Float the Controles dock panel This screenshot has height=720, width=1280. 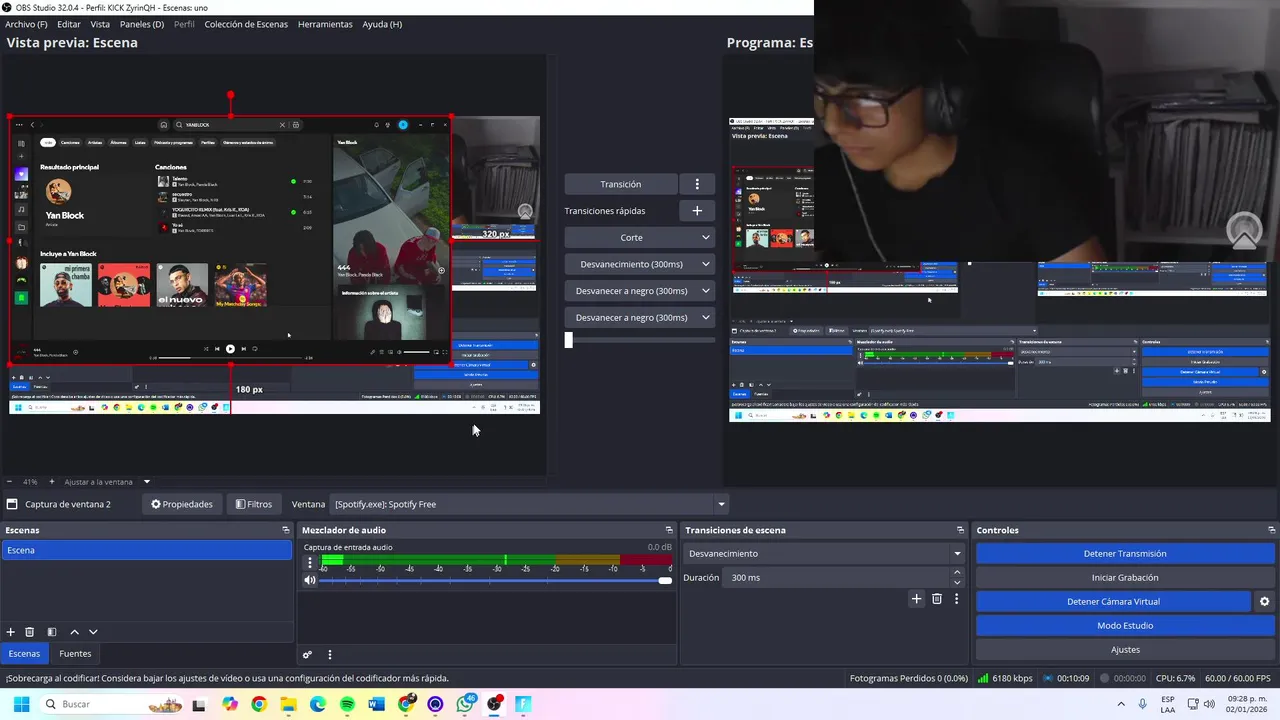coord(1272,530)
